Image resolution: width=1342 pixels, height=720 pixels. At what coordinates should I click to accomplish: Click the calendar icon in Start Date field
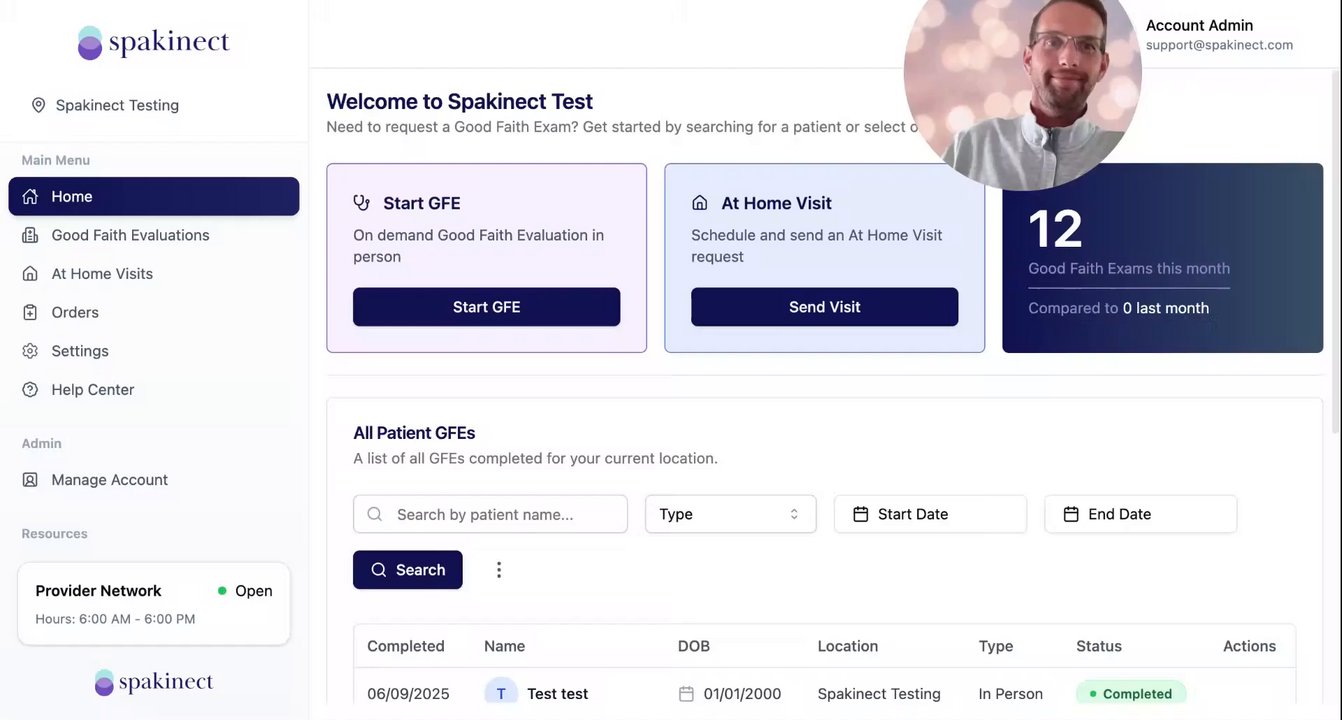860,514
